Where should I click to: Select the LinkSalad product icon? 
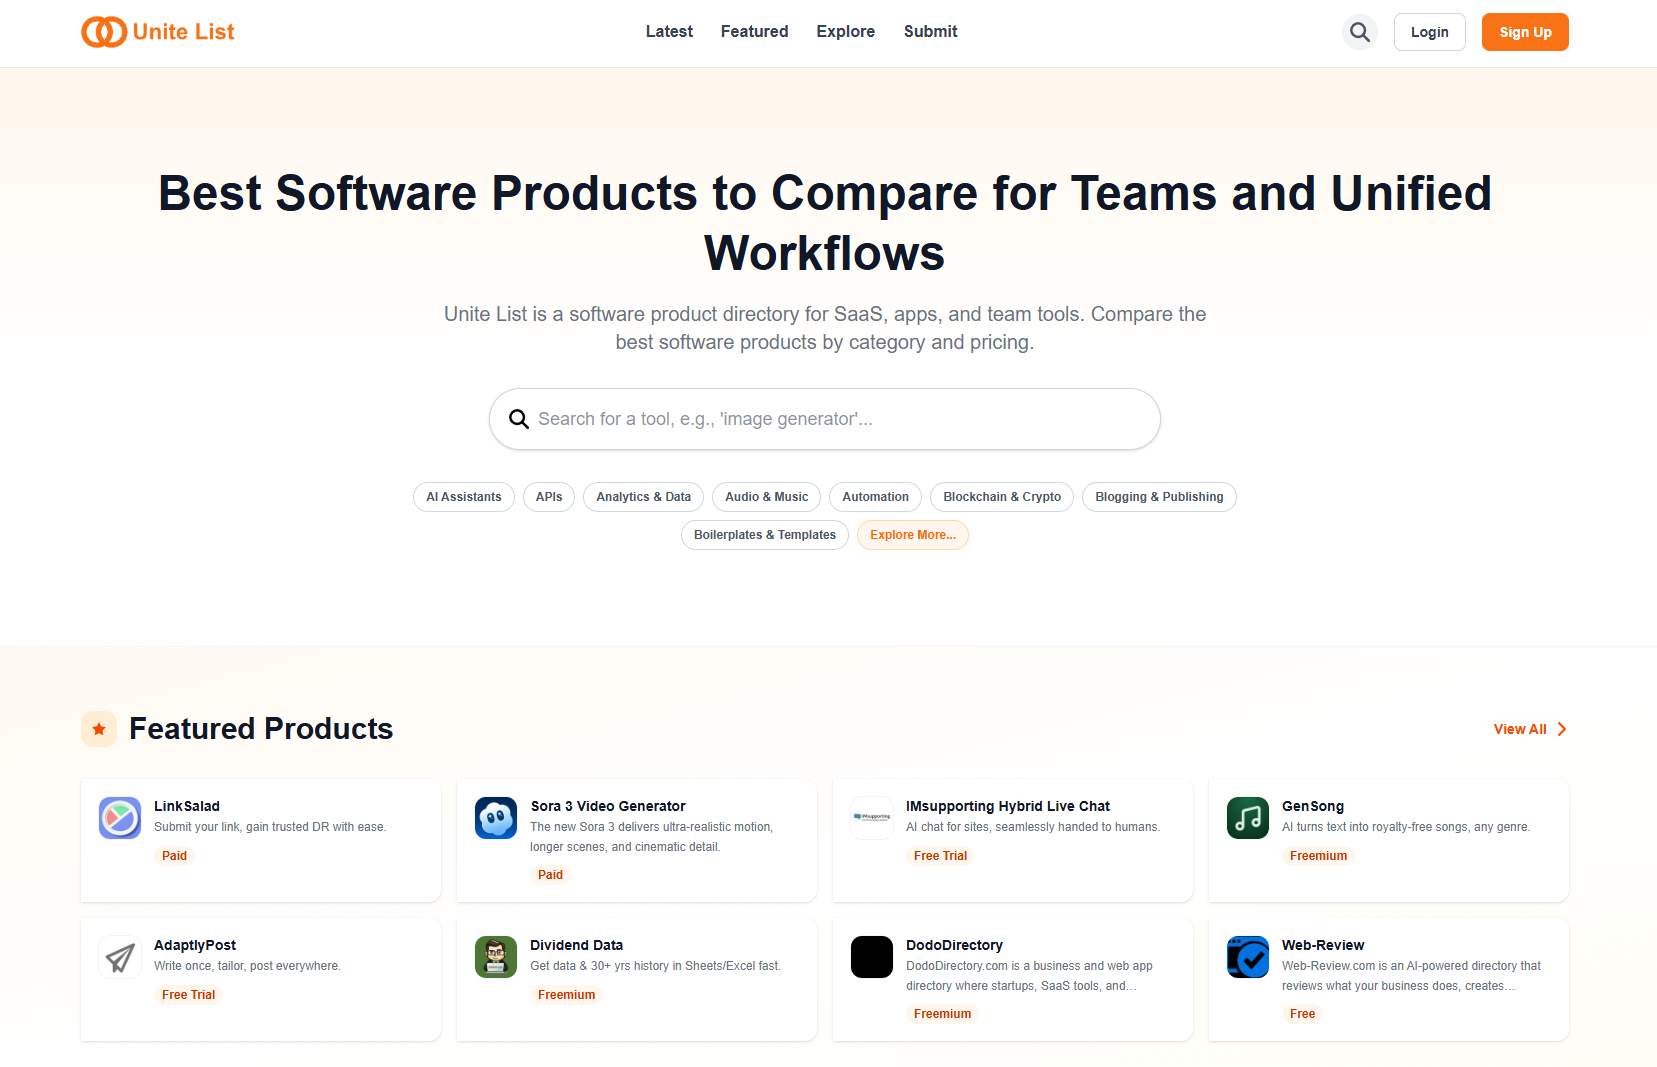click(x=118, y=818)
